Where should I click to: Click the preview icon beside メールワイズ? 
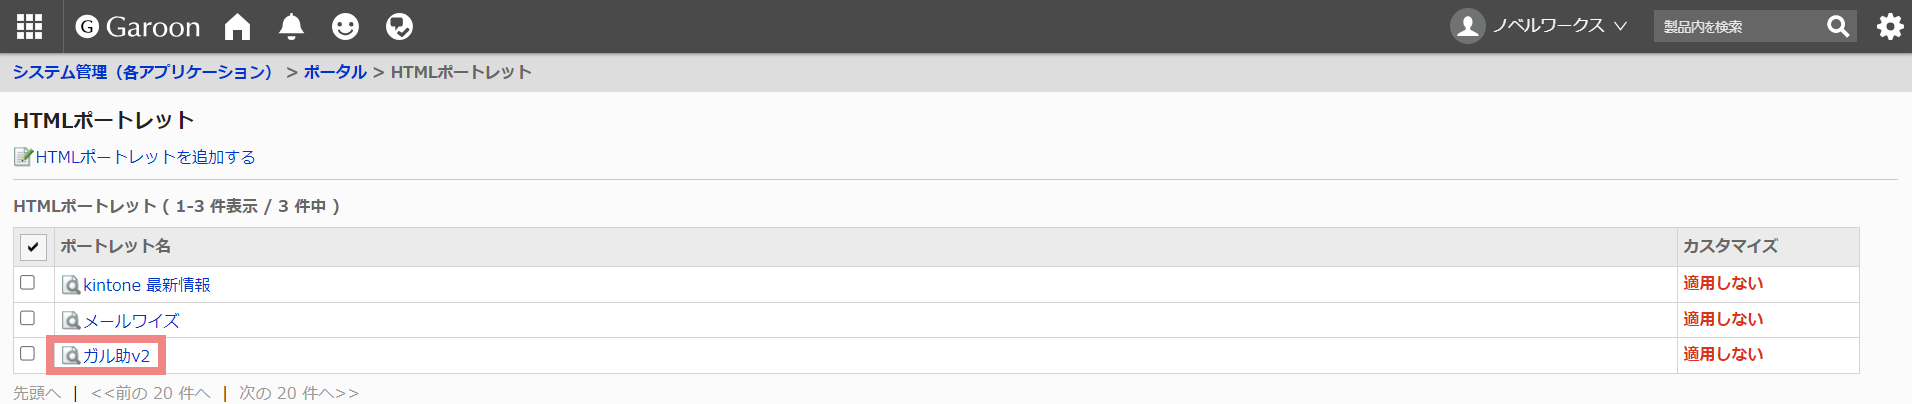(71, 321)
